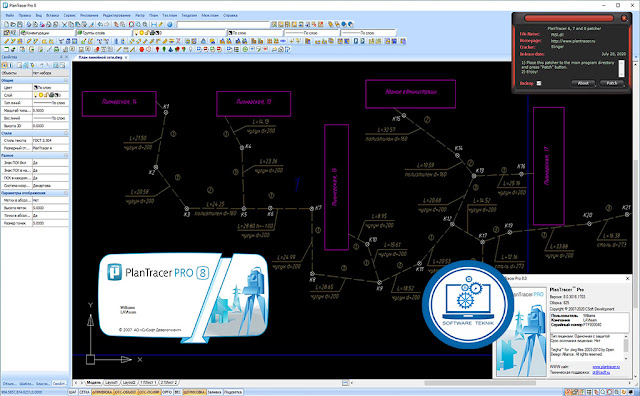Toggle ОРТО mode in status bar
Screen dimensions: 640x396
pos(167,392)
